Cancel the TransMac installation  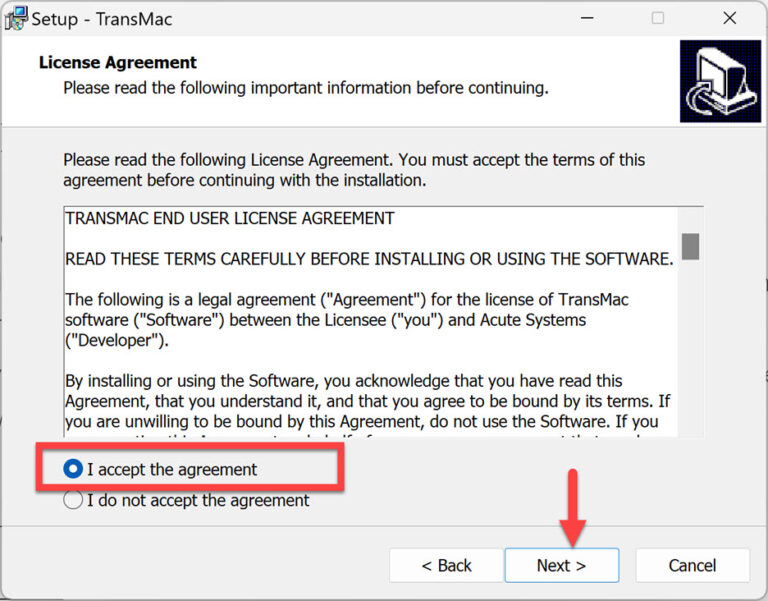coord(693,565)
